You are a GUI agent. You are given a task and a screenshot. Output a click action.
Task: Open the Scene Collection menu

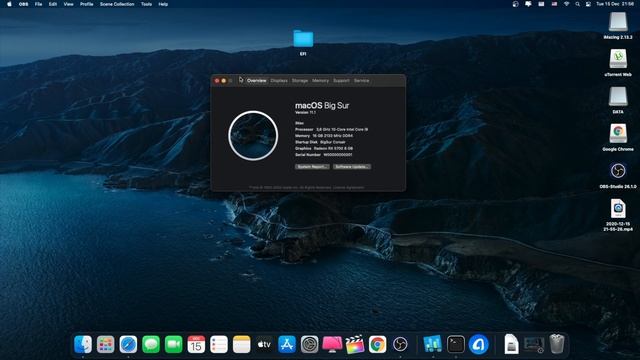pyautogui.click(x=117, y=4)
